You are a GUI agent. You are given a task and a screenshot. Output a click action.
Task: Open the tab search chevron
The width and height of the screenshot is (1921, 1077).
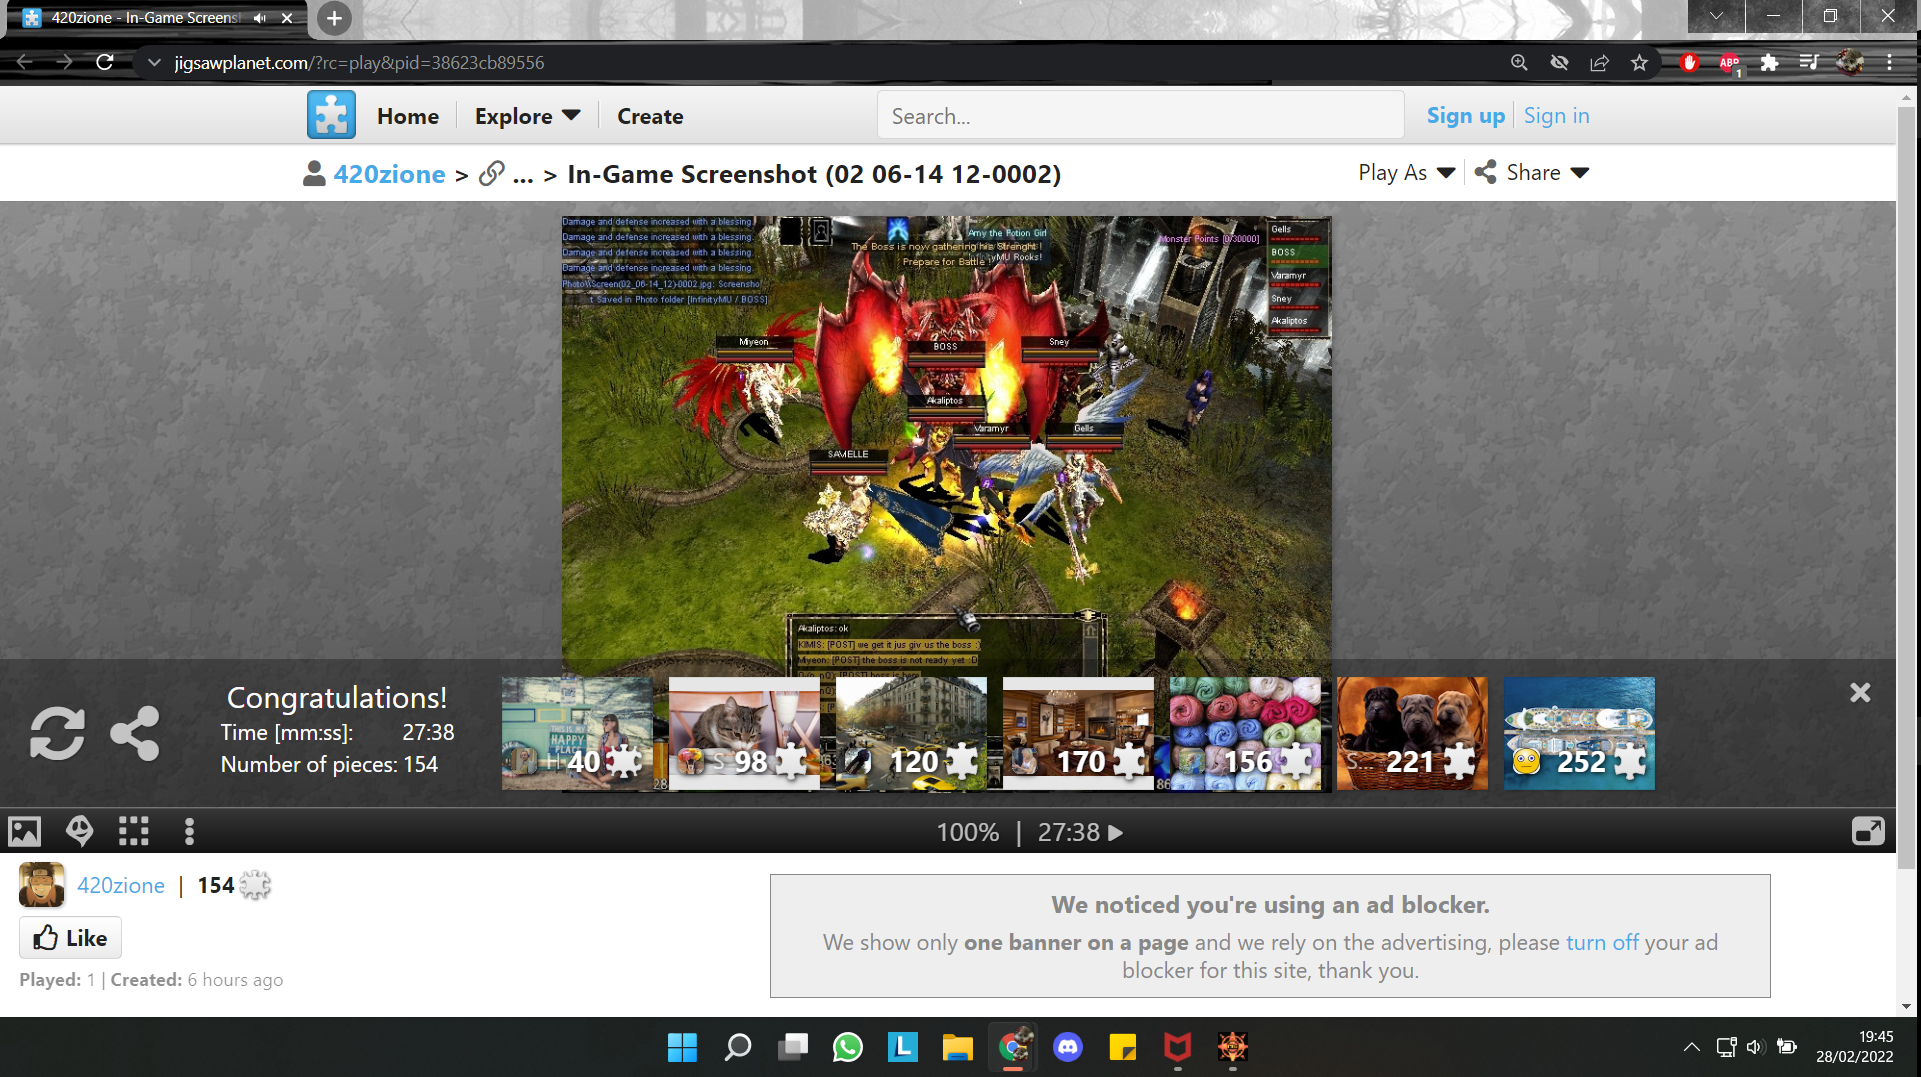(x=1716, y=16)
